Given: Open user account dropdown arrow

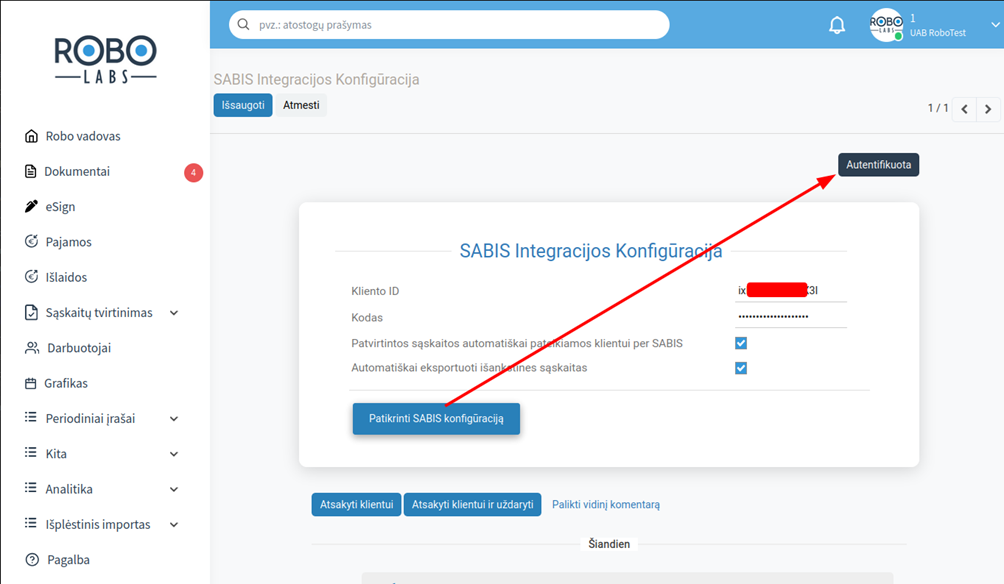Looking at the screenshot, I should [995, 25].
